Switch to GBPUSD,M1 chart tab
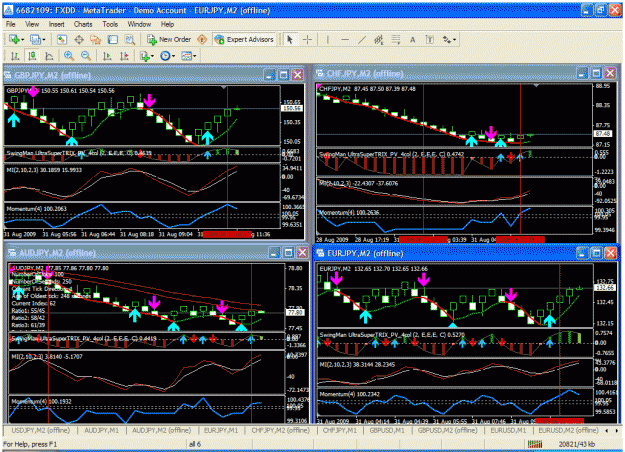This screenshot has width=625, height=452. click(387, 430)
